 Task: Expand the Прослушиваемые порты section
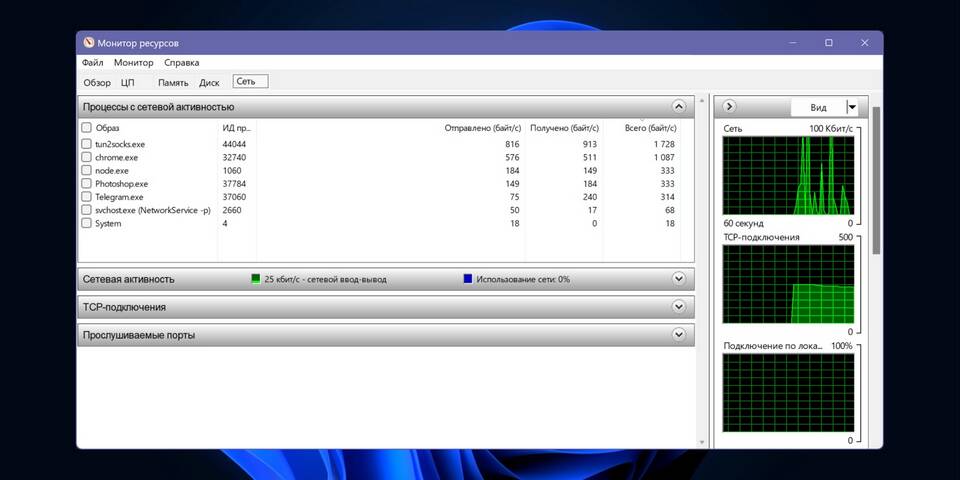(679, 335)
